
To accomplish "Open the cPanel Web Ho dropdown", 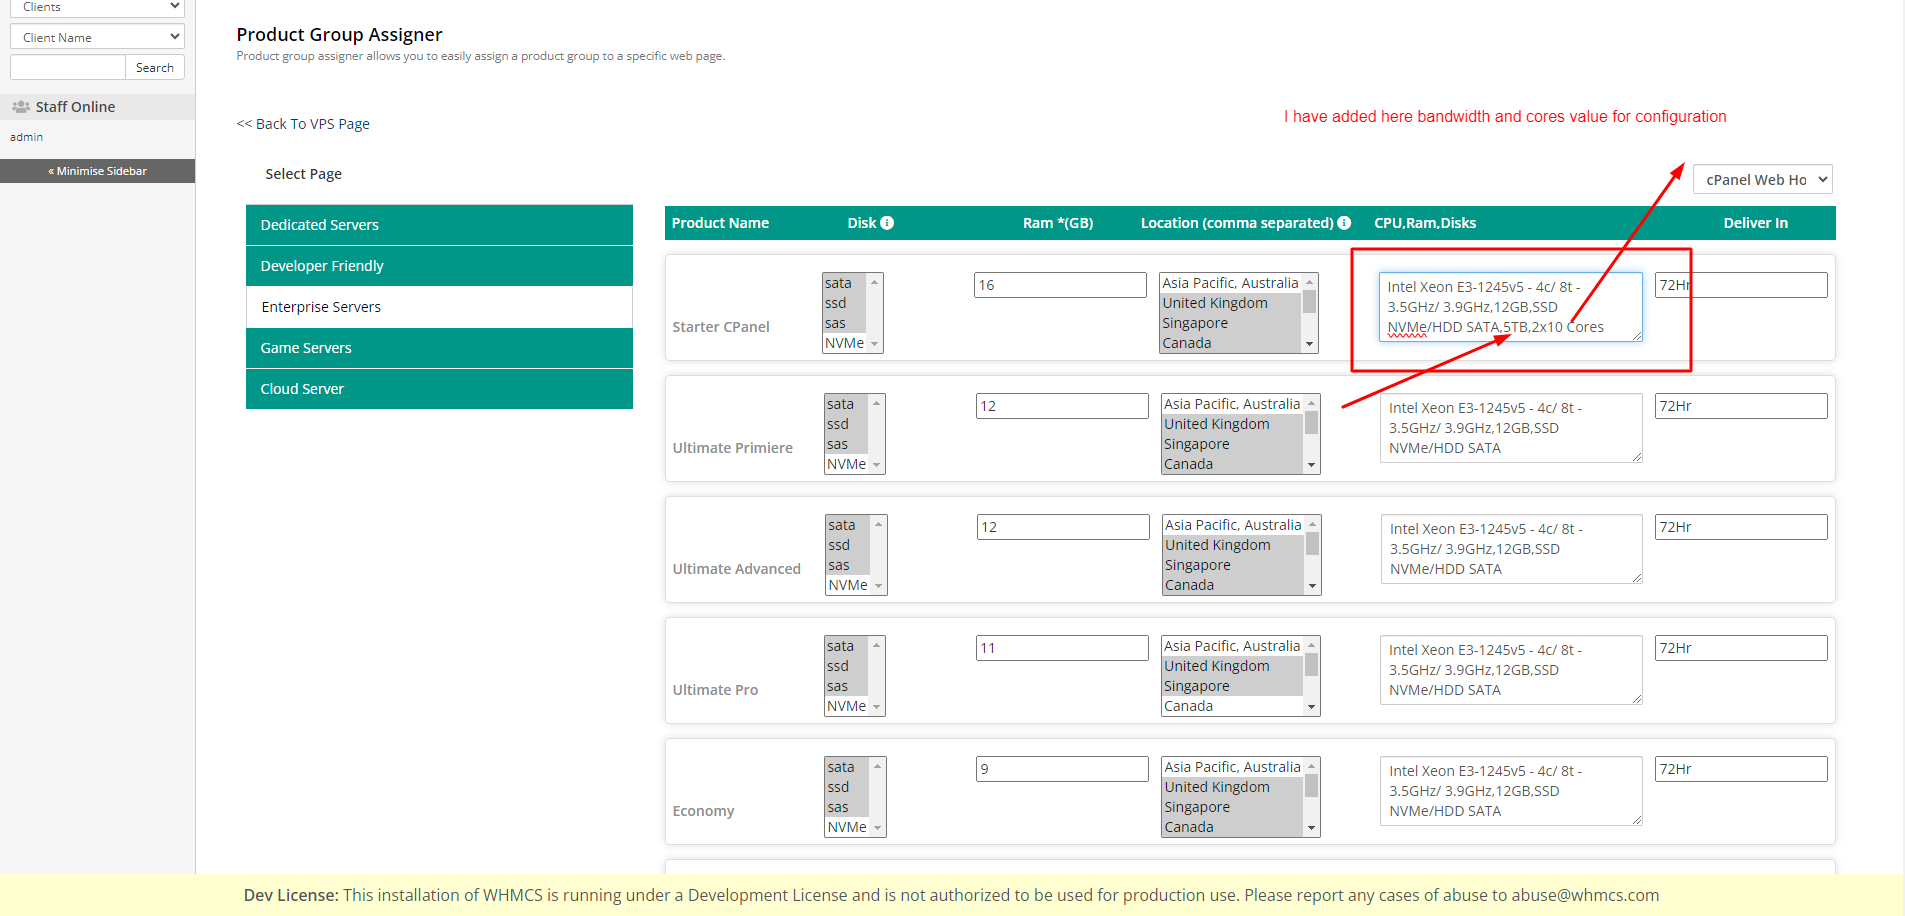I will coord(1762,180).
